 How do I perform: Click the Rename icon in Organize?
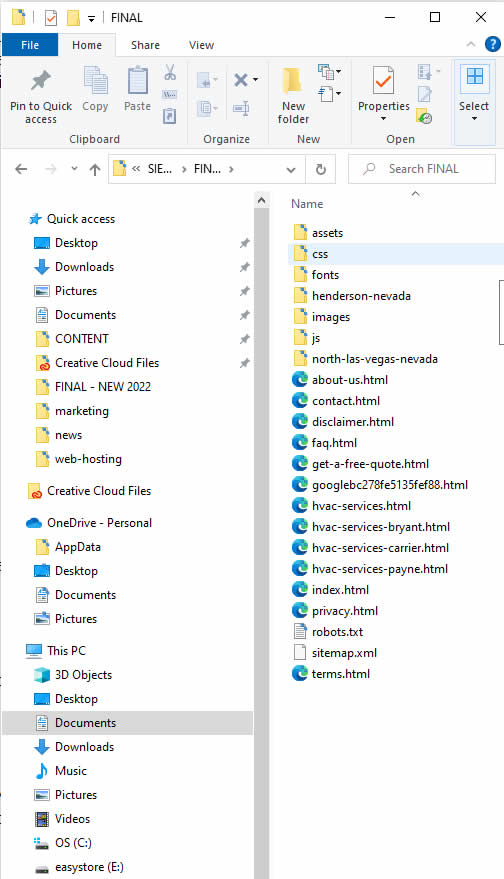point(241,108)
